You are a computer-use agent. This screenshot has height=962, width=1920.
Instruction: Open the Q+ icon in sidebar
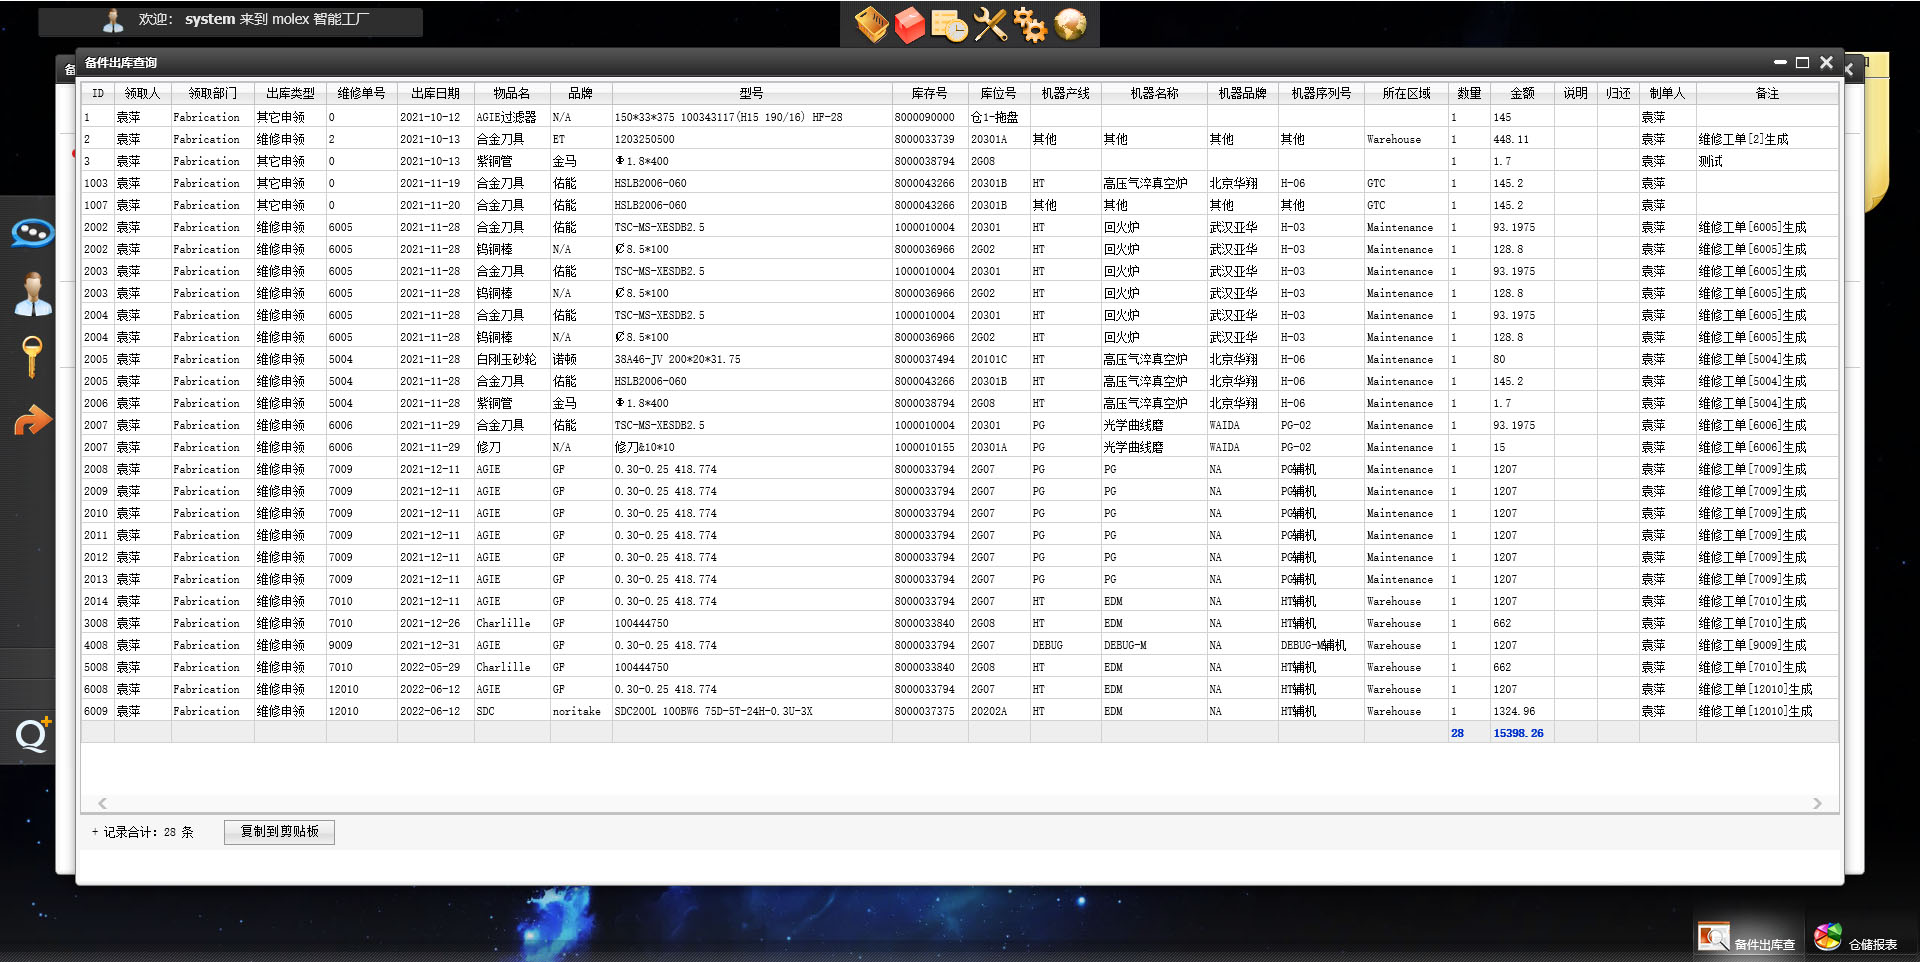click(x=32, y=735)
